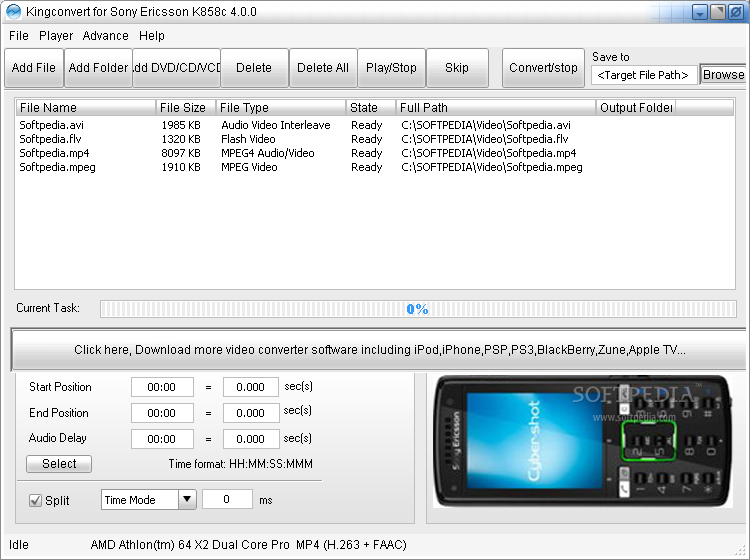
Task: Click the Kingconvert app icon in title bar
Action: point(13,11)
